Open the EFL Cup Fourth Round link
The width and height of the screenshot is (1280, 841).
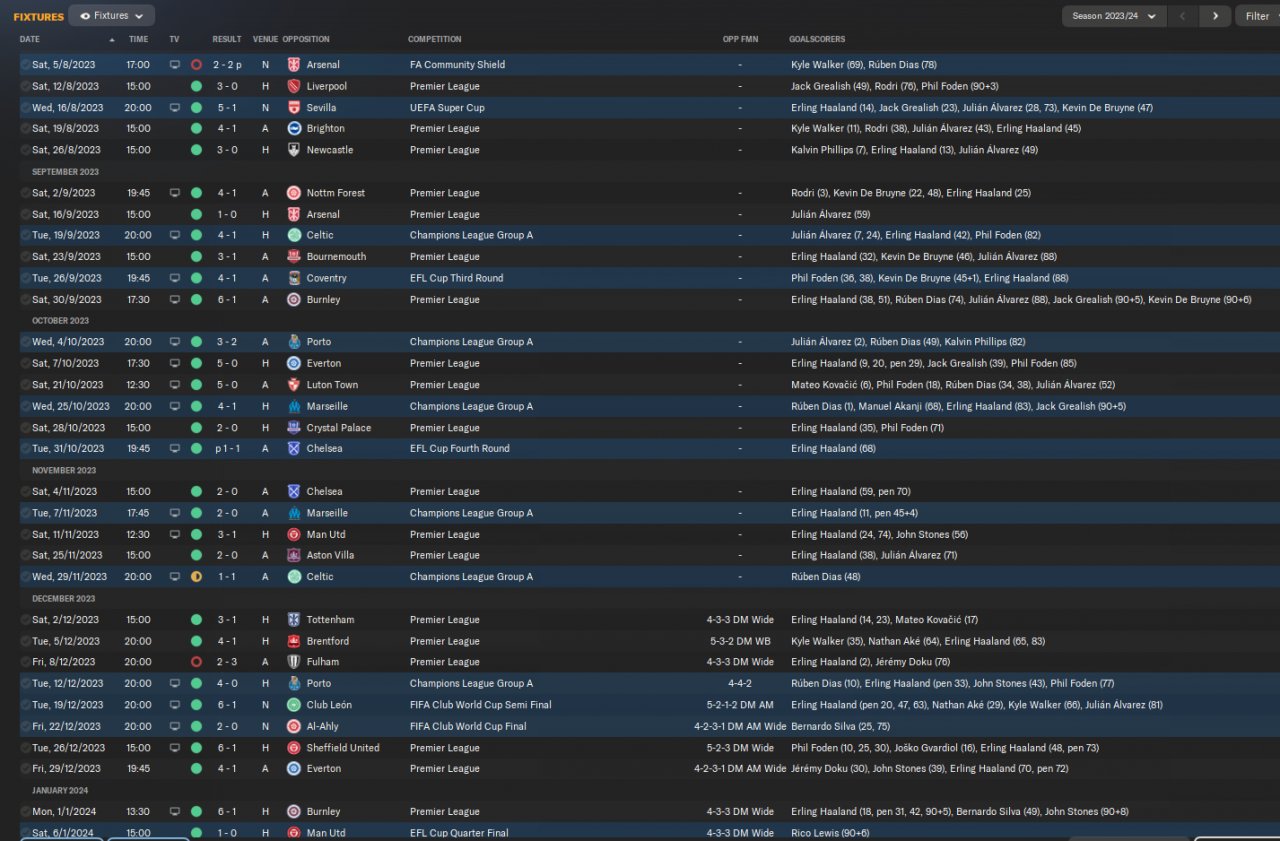click(459, 449)
